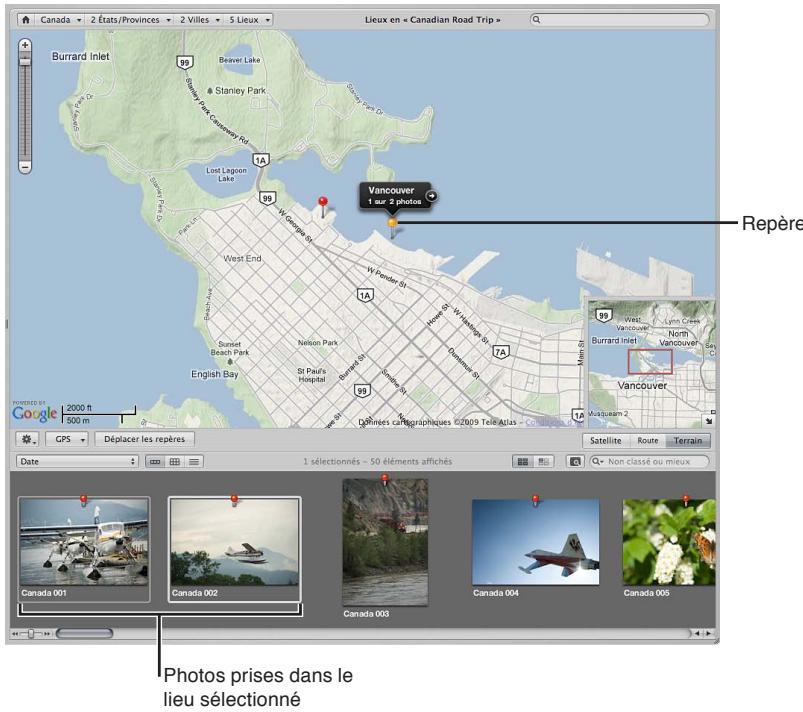The height and width of the screenshot is (712, 803).
Task: Click the arrow on Vancouver pin label
Action: coord(432,196)
